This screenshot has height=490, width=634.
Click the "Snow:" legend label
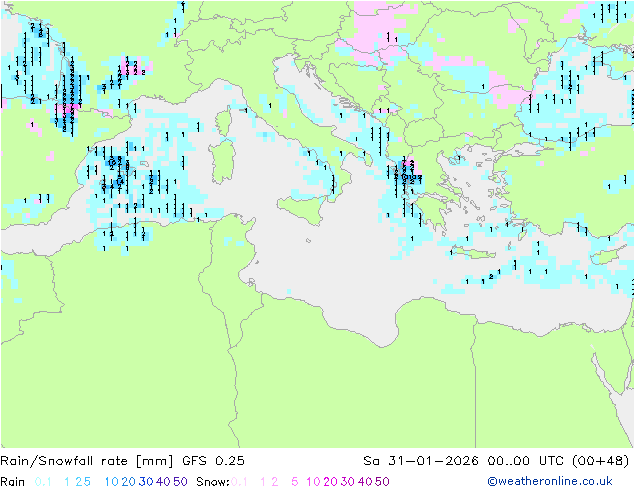(213, 482)
